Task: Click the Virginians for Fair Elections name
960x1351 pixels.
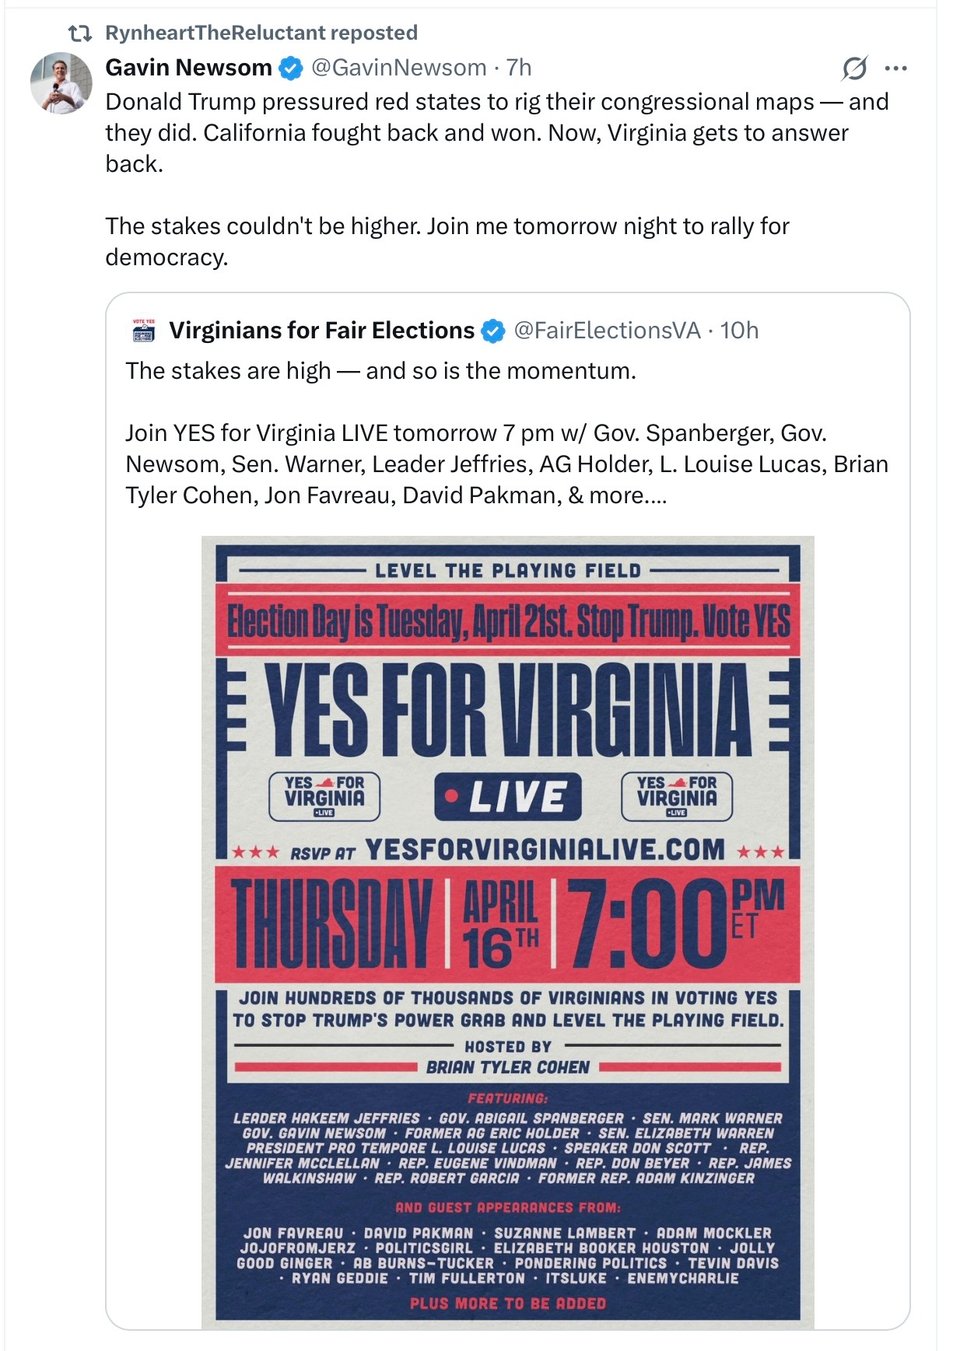Action: click(322, 330)
